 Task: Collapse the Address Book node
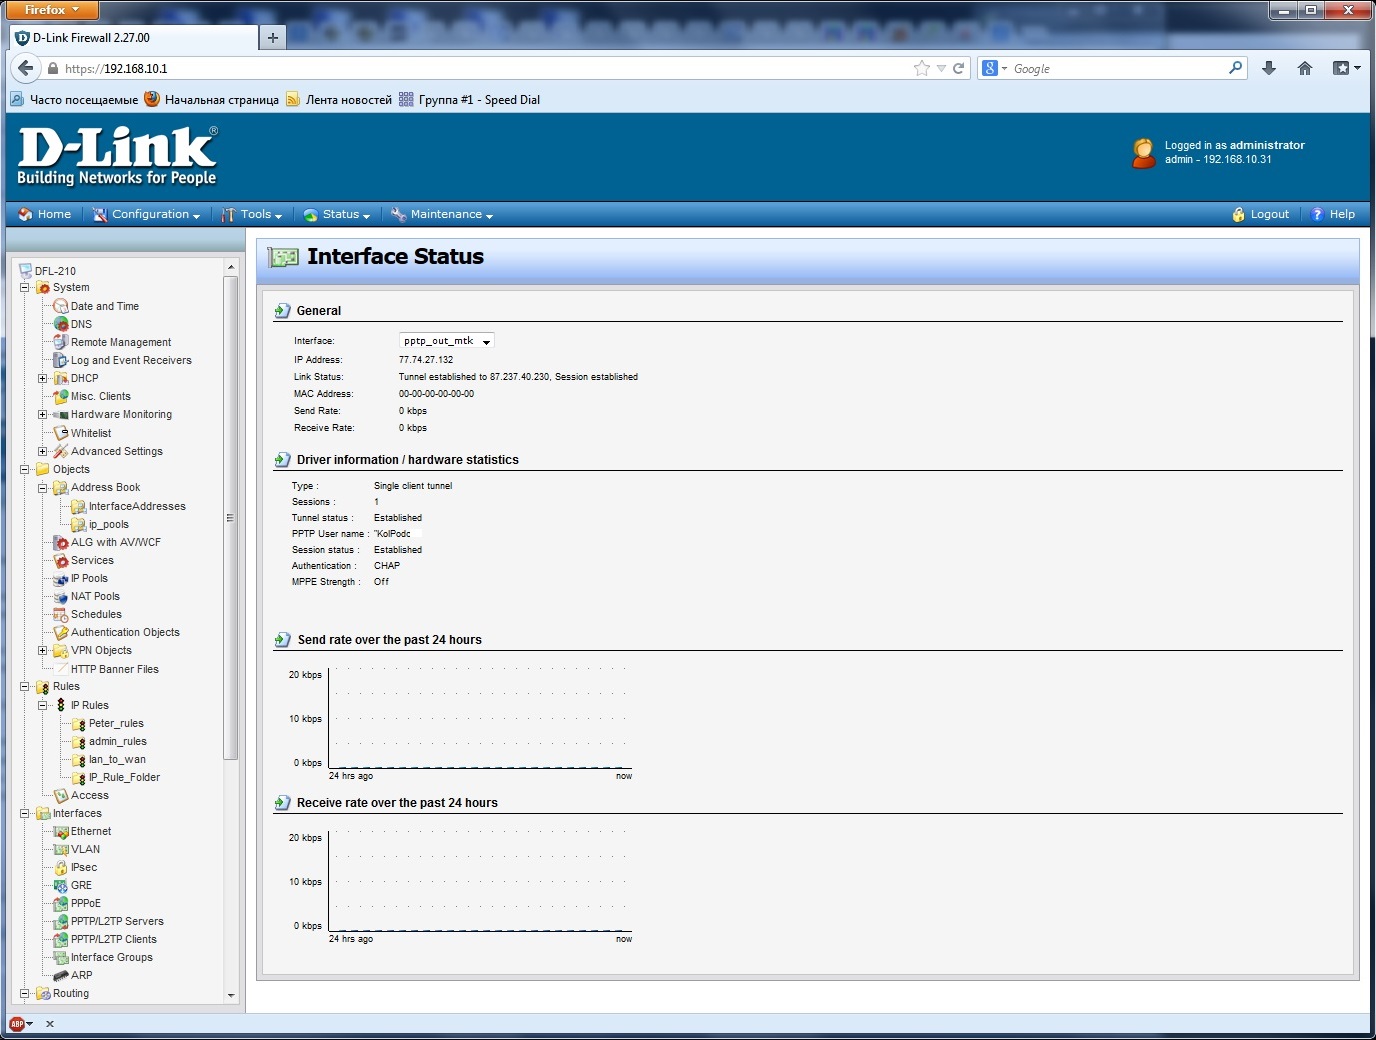coord(43,487)
